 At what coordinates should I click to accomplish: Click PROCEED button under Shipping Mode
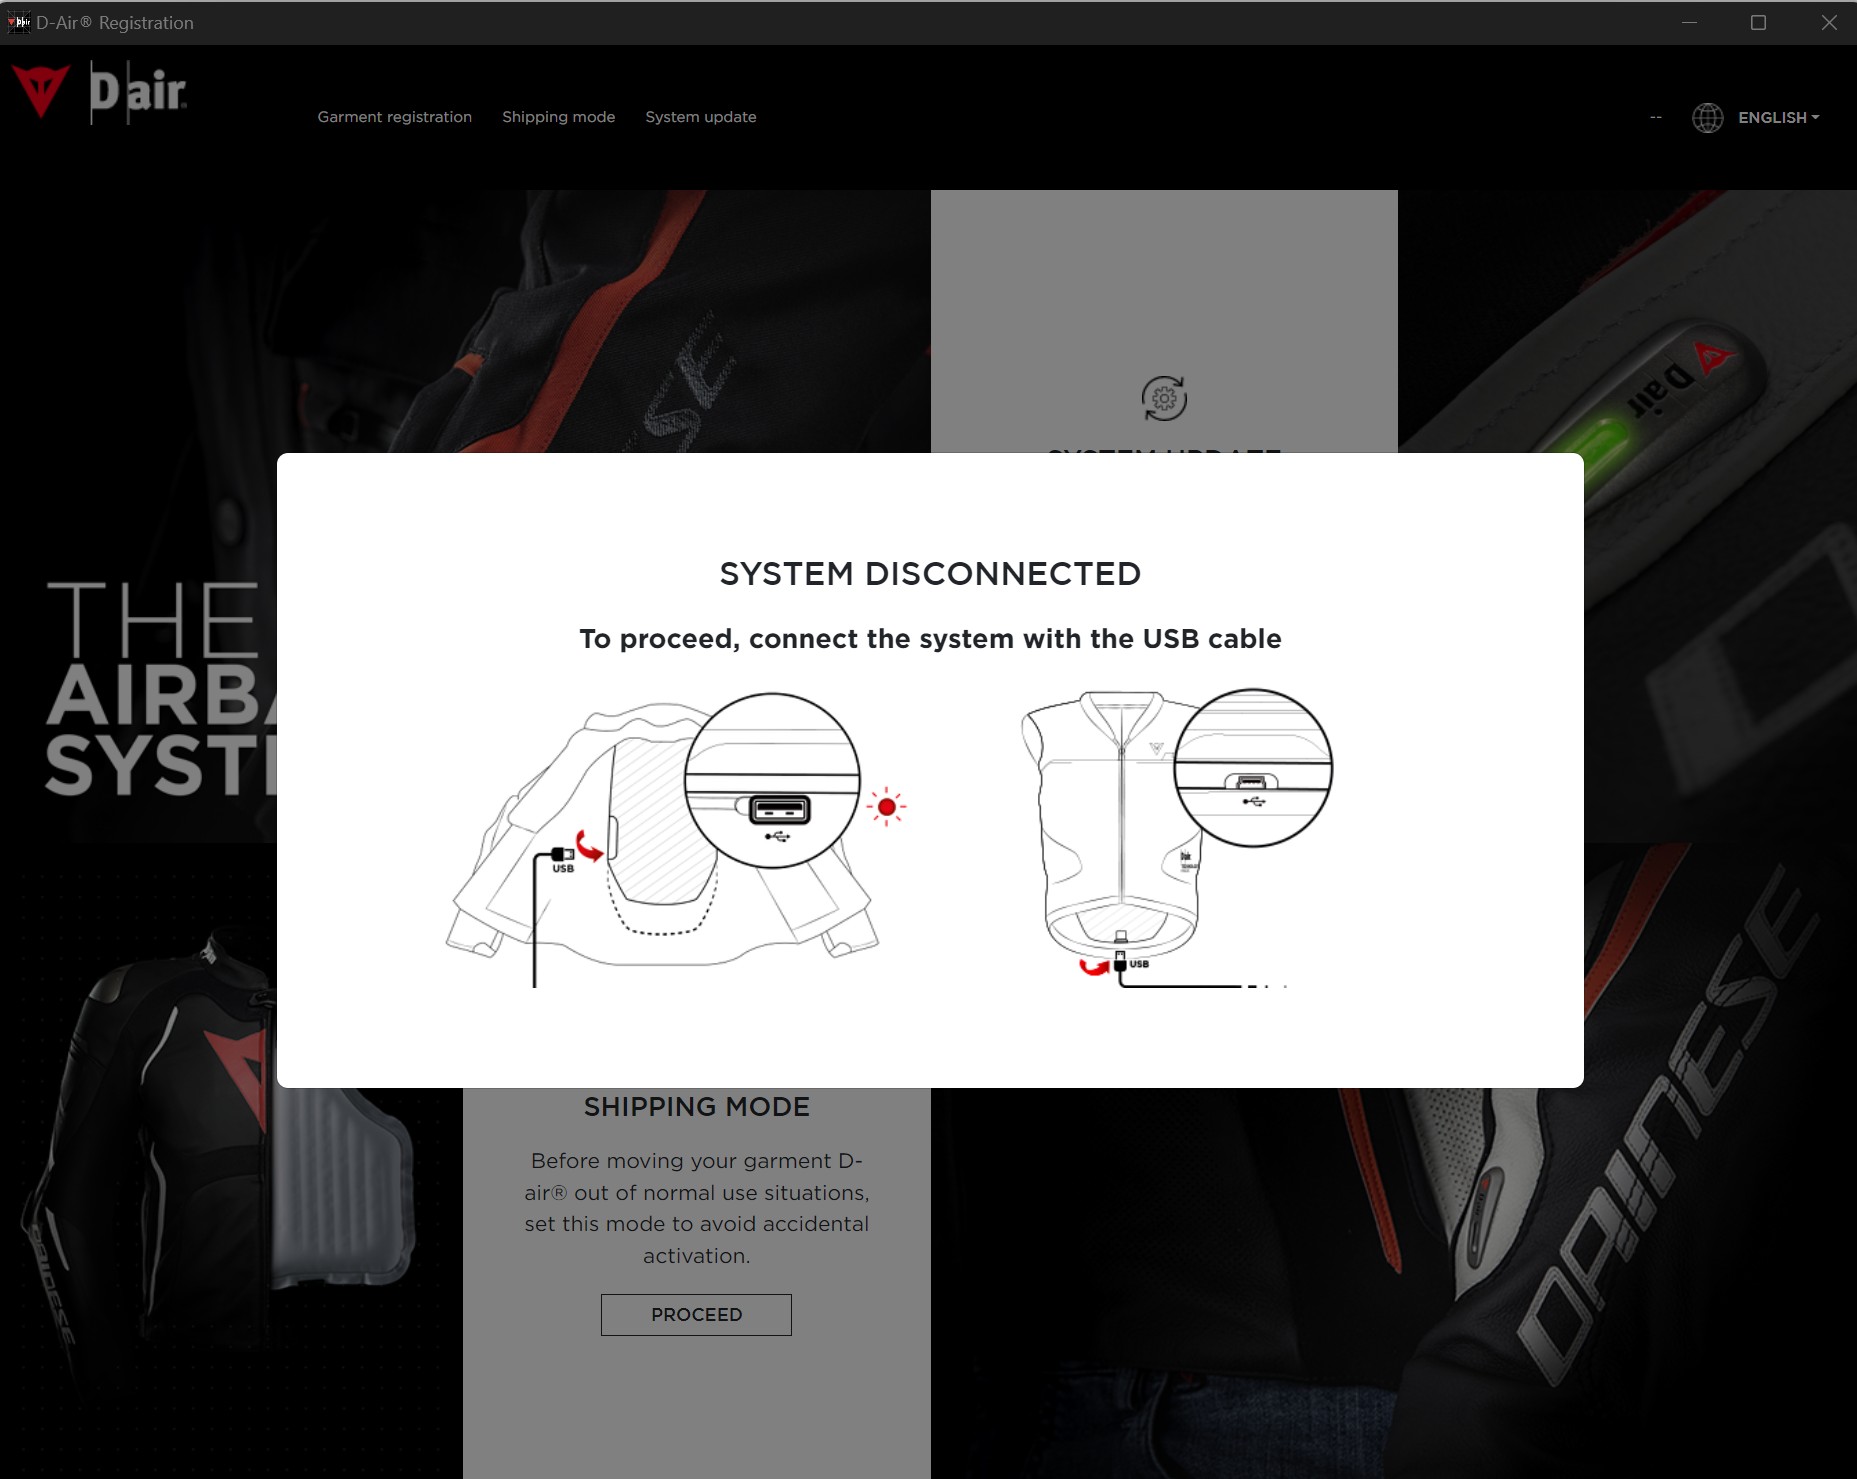pos(696,1315)
